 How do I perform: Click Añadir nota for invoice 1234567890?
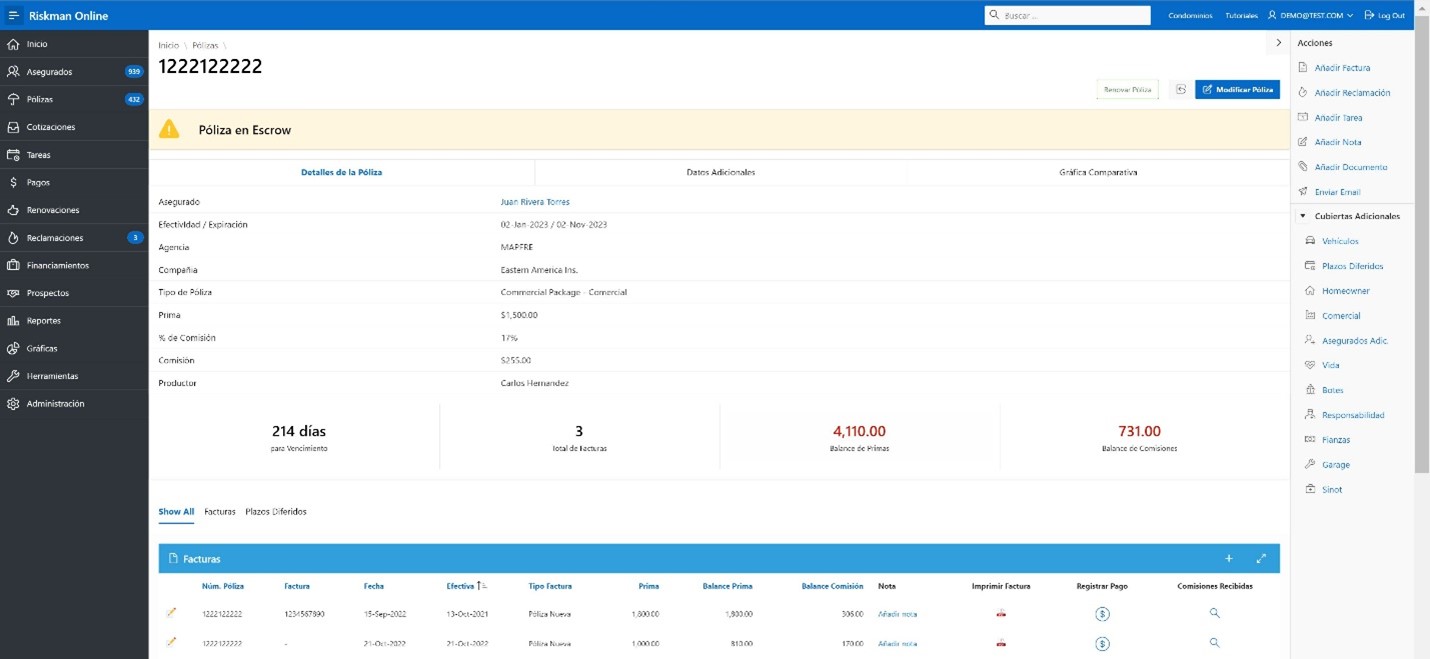(x=897, y=614)
